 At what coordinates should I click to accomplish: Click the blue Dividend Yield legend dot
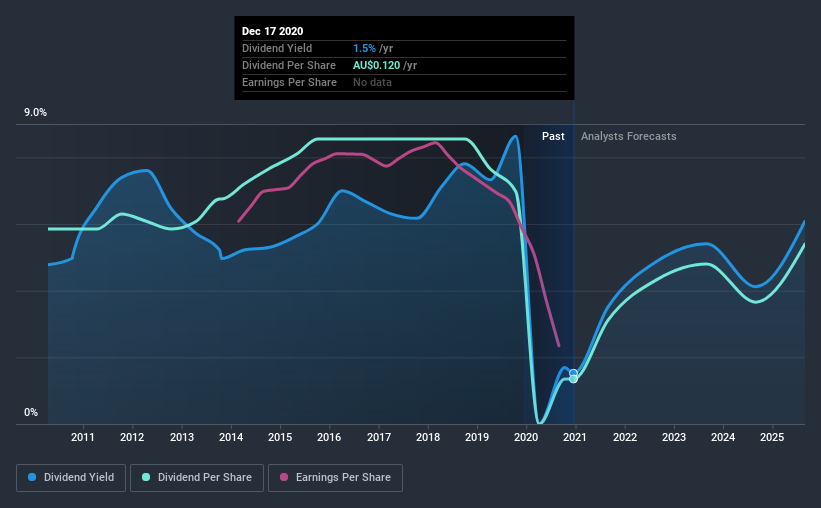point(32,477)
